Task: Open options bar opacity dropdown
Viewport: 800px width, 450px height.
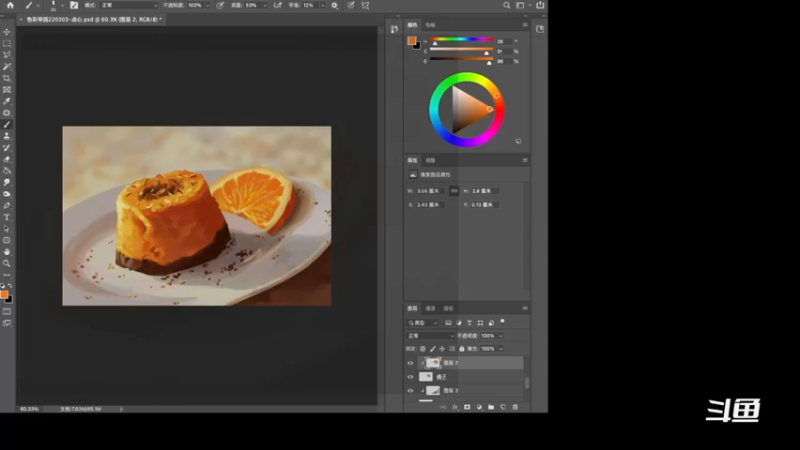Action: click(208, 6)
